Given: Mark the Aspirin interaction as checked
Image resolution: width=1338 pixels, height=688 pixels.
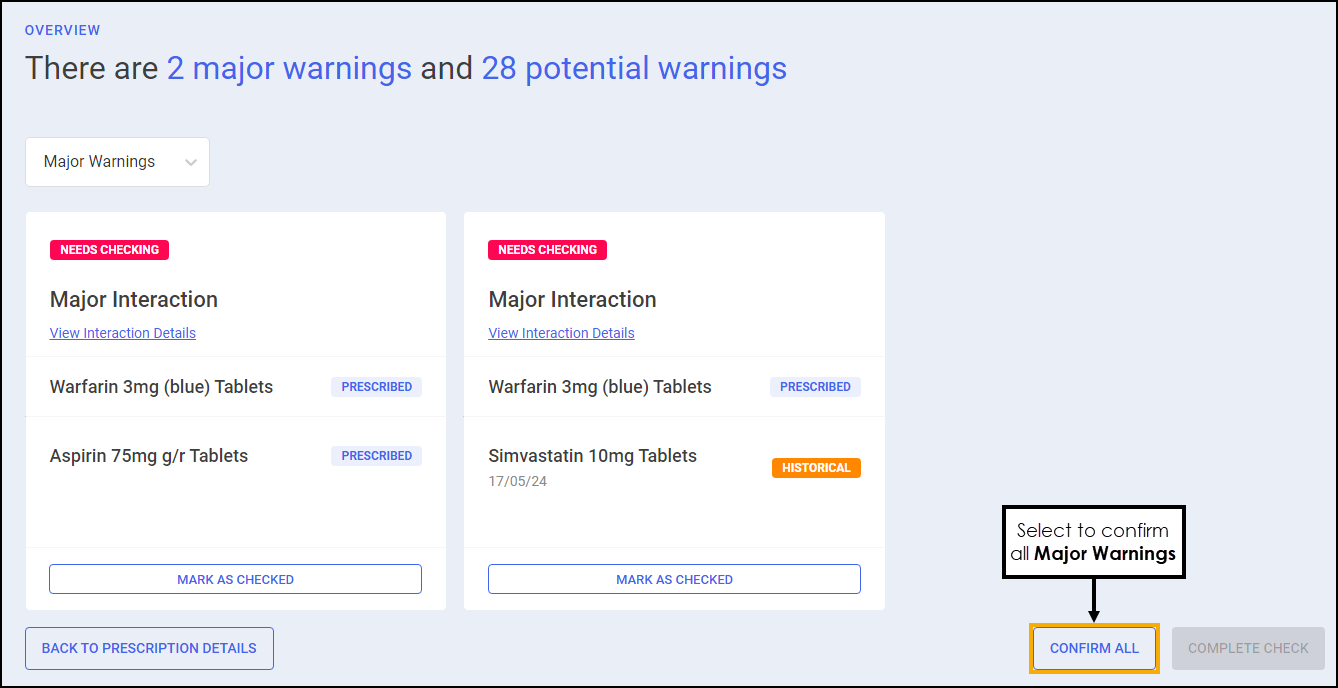Looking at the screenshot, I should click(235, 579).
